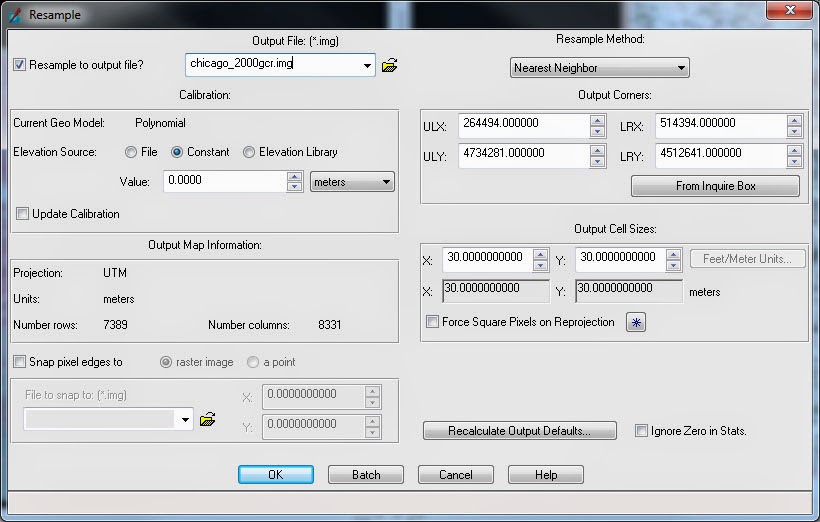Close the Resample dialog window
Screen dimensions: 820x522
point(790,10)
